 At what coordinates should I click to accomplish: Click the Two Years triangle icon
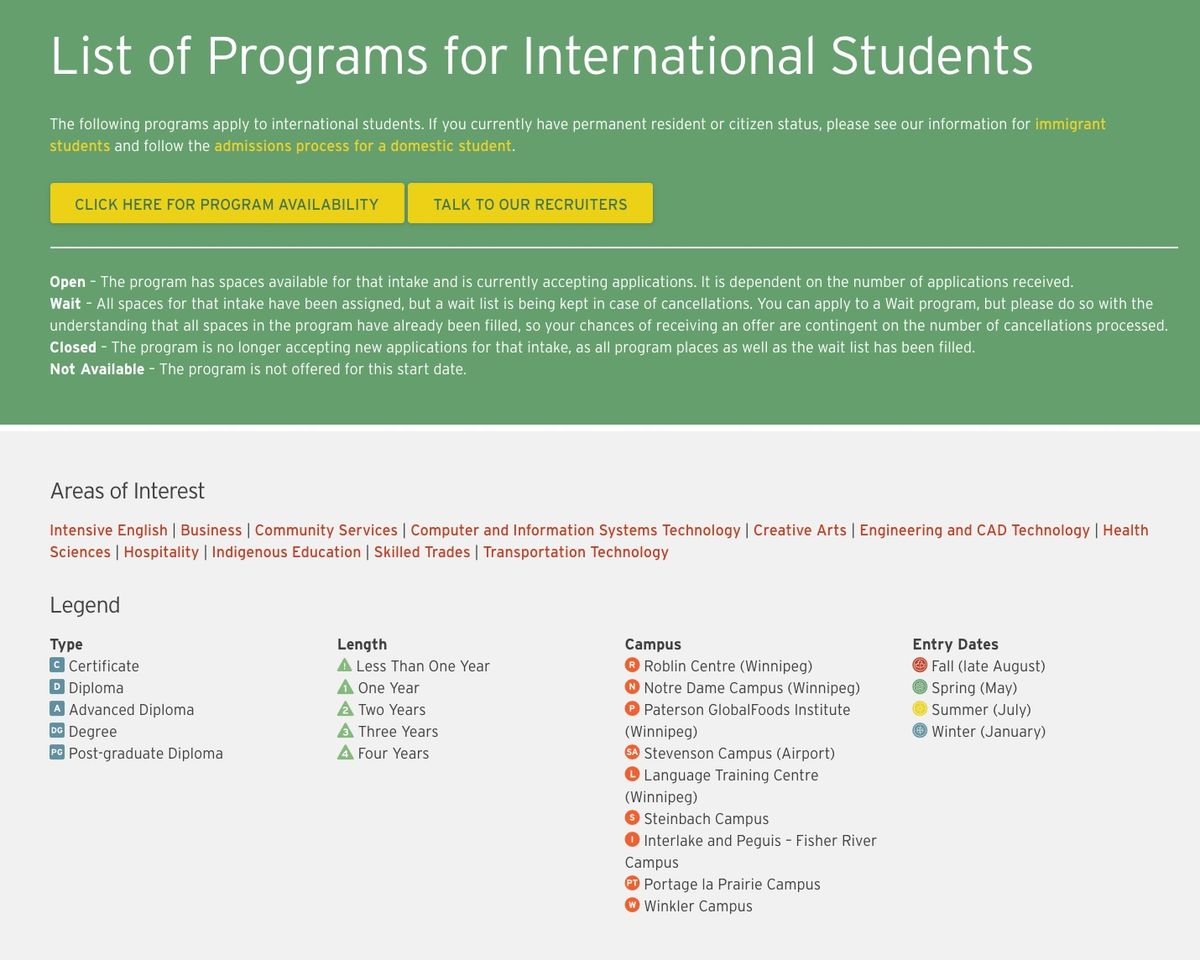click(345, 710)
